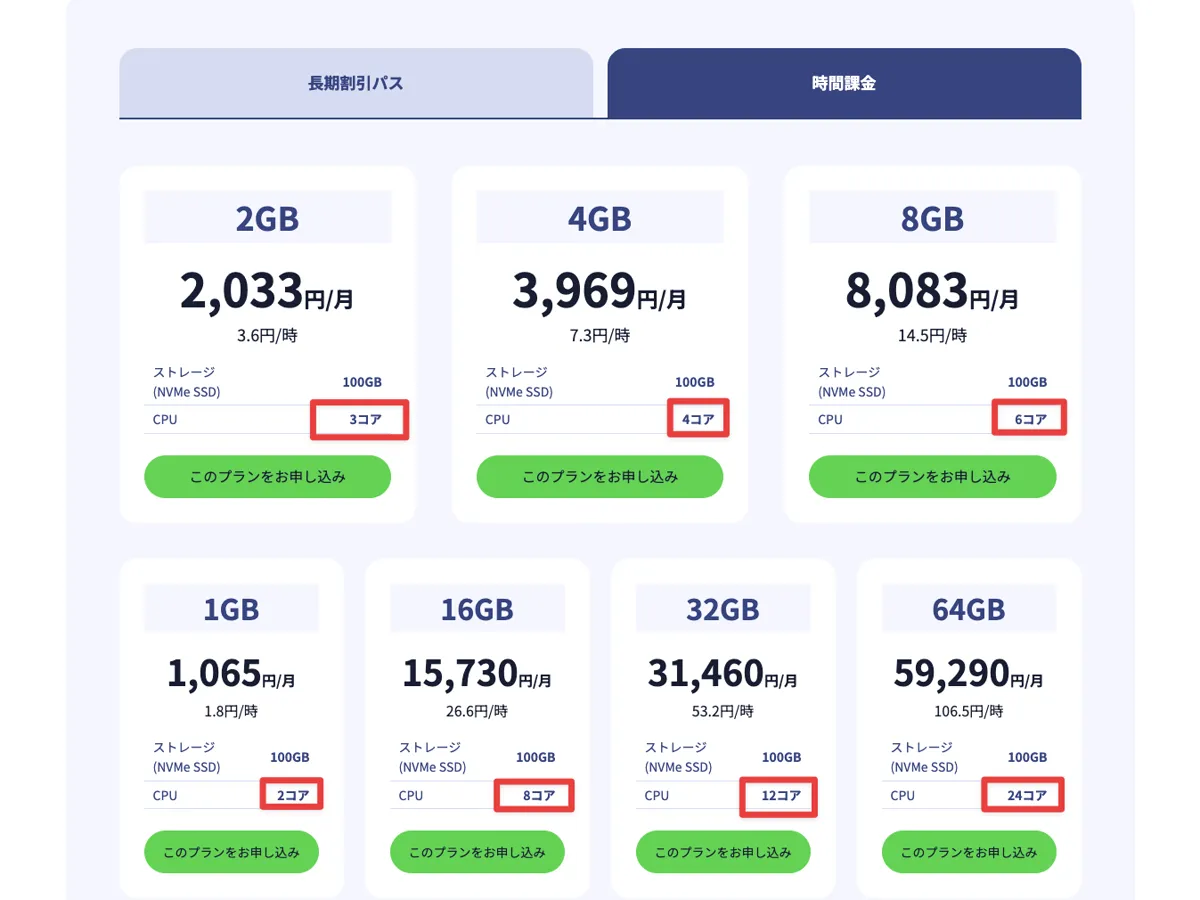Select the 8GB plan heading
1200x900 pixels.
coord(932,218)
